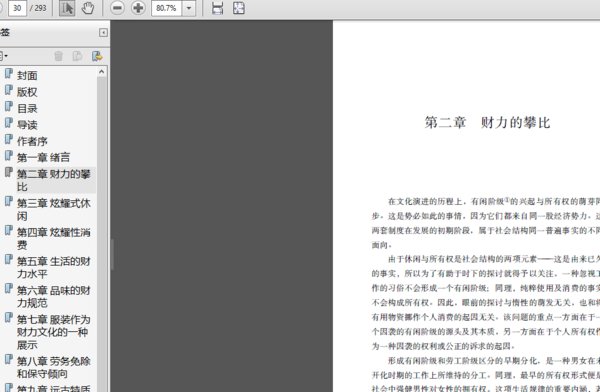Collapse the bookmarks panel
Screen dimensions: 600x392
click(x=103, y=33)
